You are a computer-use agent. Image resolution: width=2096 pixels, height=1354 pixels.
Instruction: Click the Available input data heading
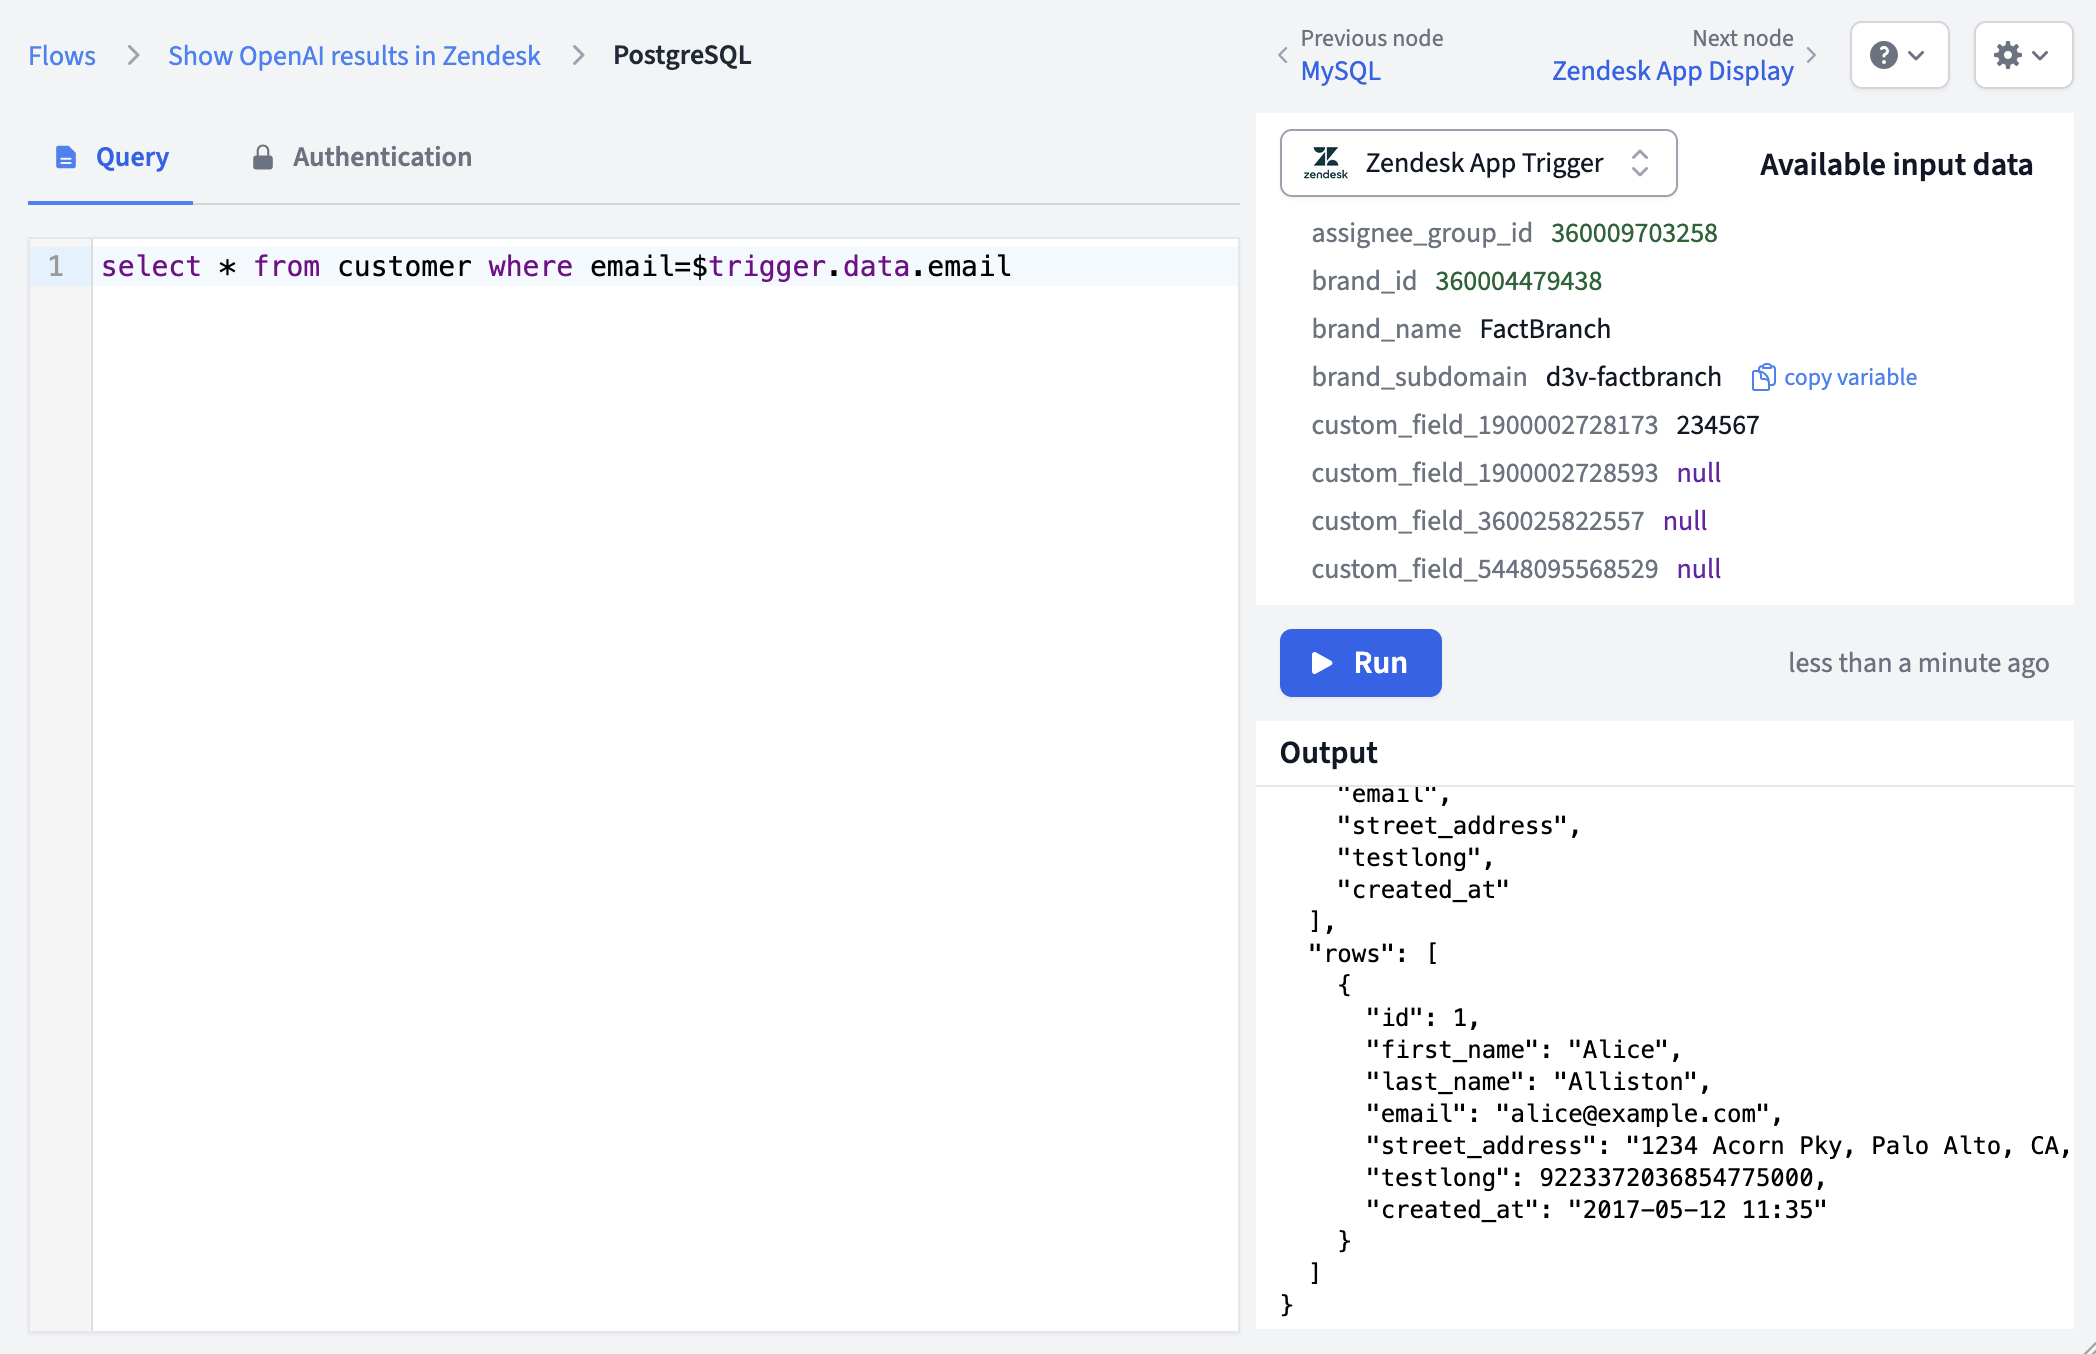(x=1896, y=164)
